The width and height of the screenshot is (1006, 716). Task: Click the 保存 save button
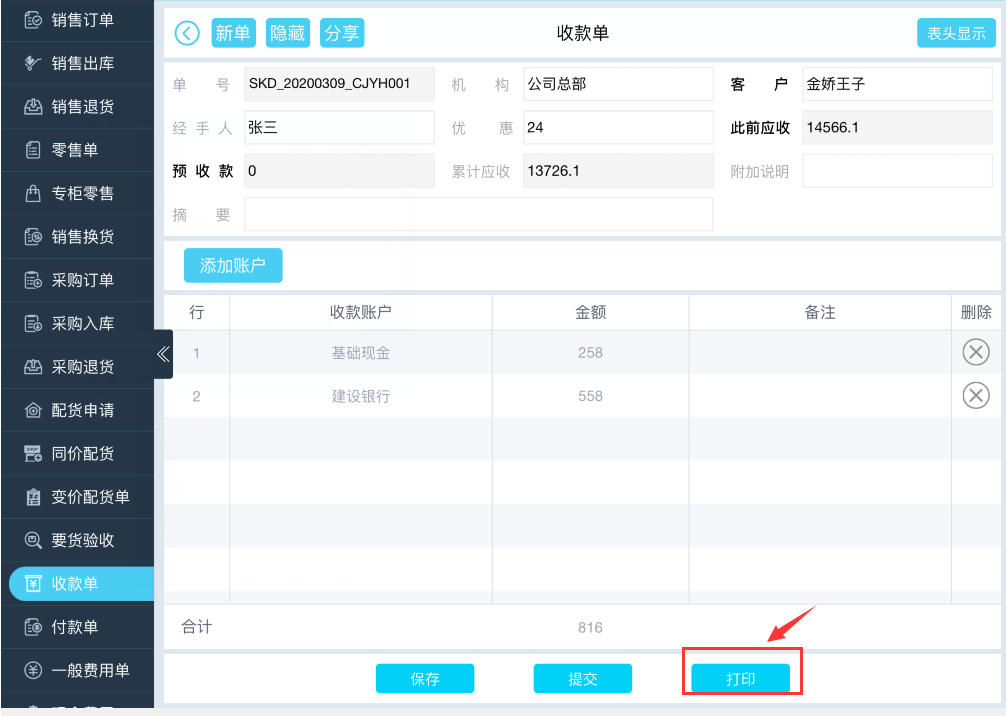tap(425, 679)
